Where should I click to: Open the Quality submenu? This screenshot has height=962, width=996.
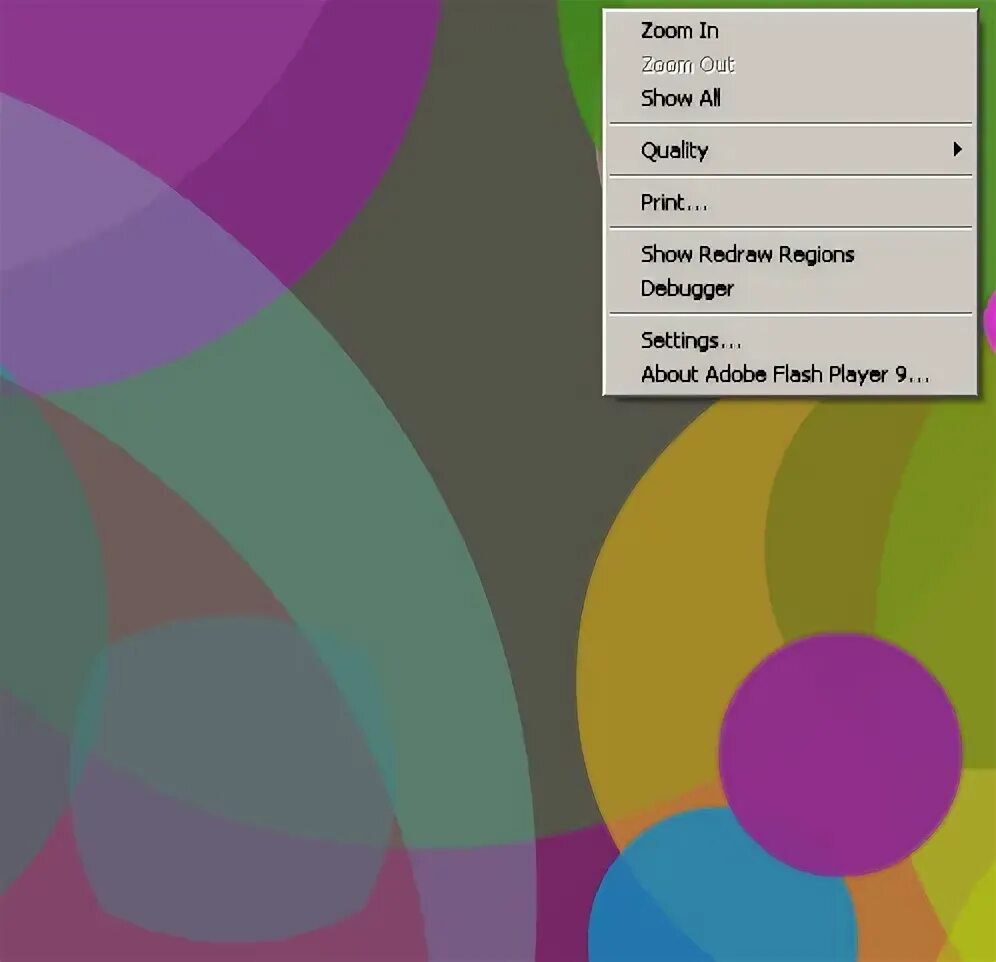click(x=790, y=150)
